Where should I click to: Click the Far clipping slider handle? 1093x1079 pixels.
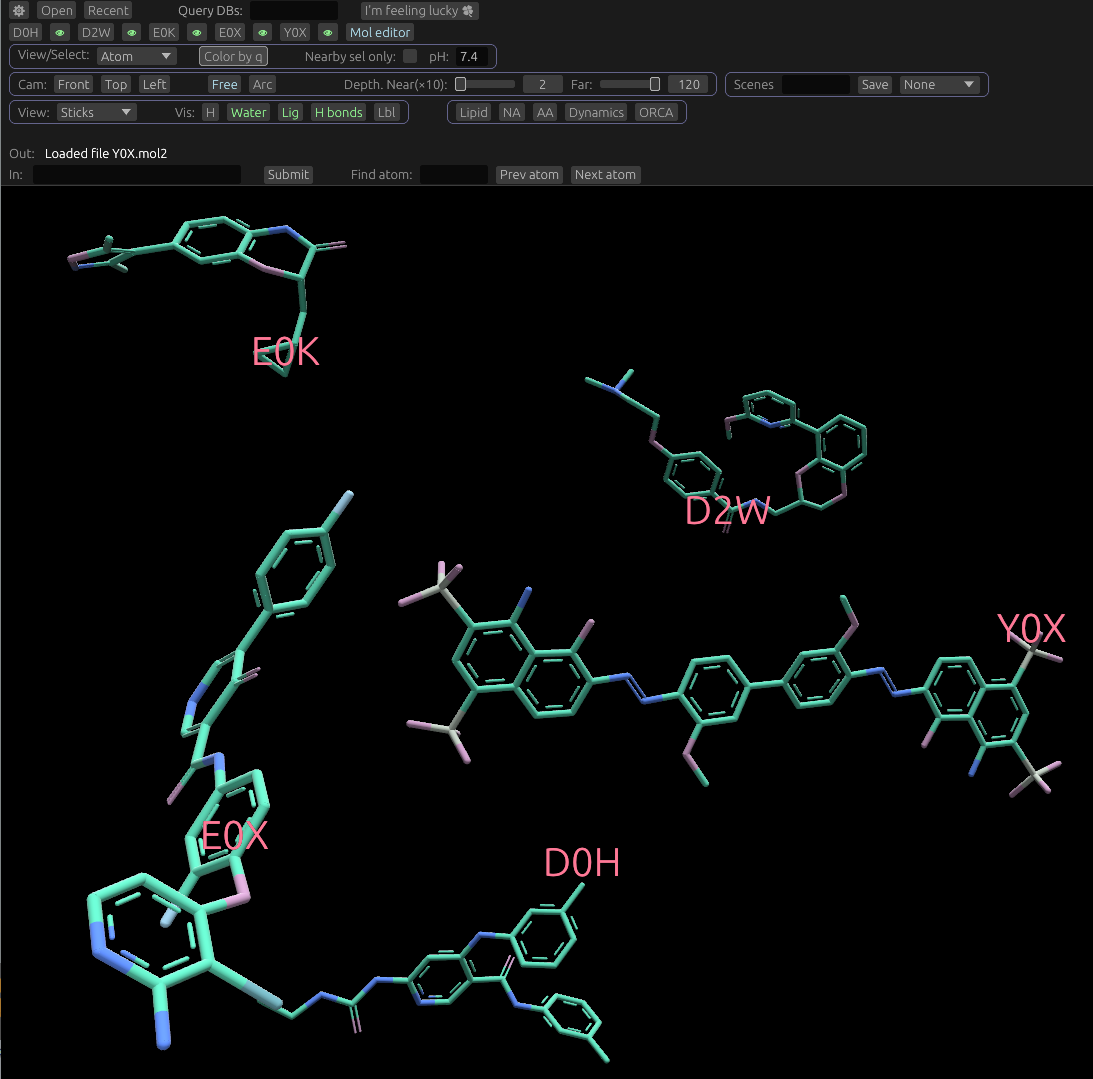[x=655, y=84]
